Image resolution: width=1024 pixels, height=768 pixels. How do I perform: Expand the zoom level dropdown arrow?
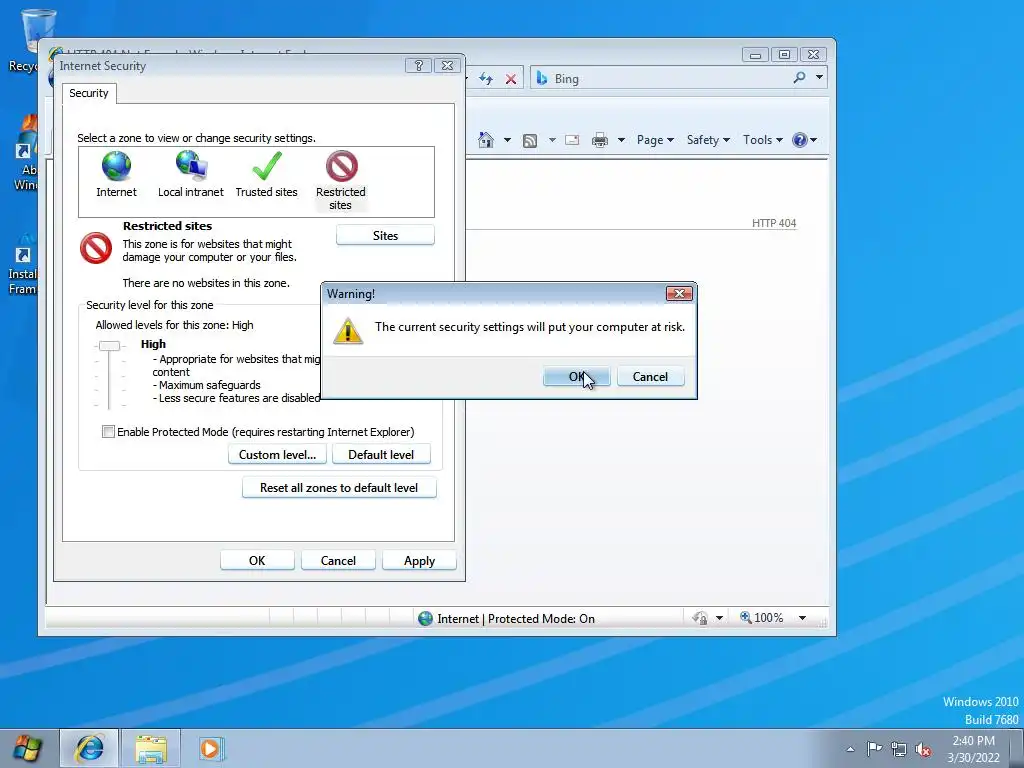pos(803,618)
